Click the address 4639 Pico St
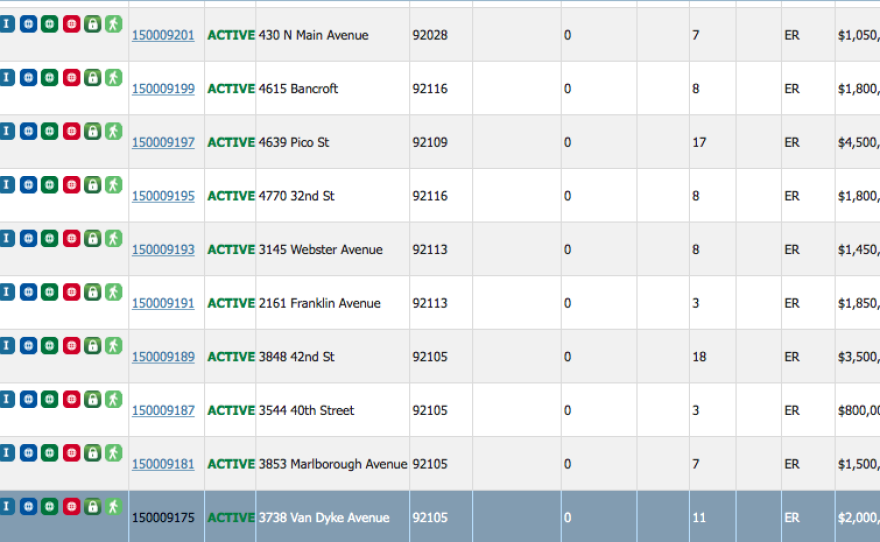The width and height of the screenshot is (880, 542). [x=294, y=143]
